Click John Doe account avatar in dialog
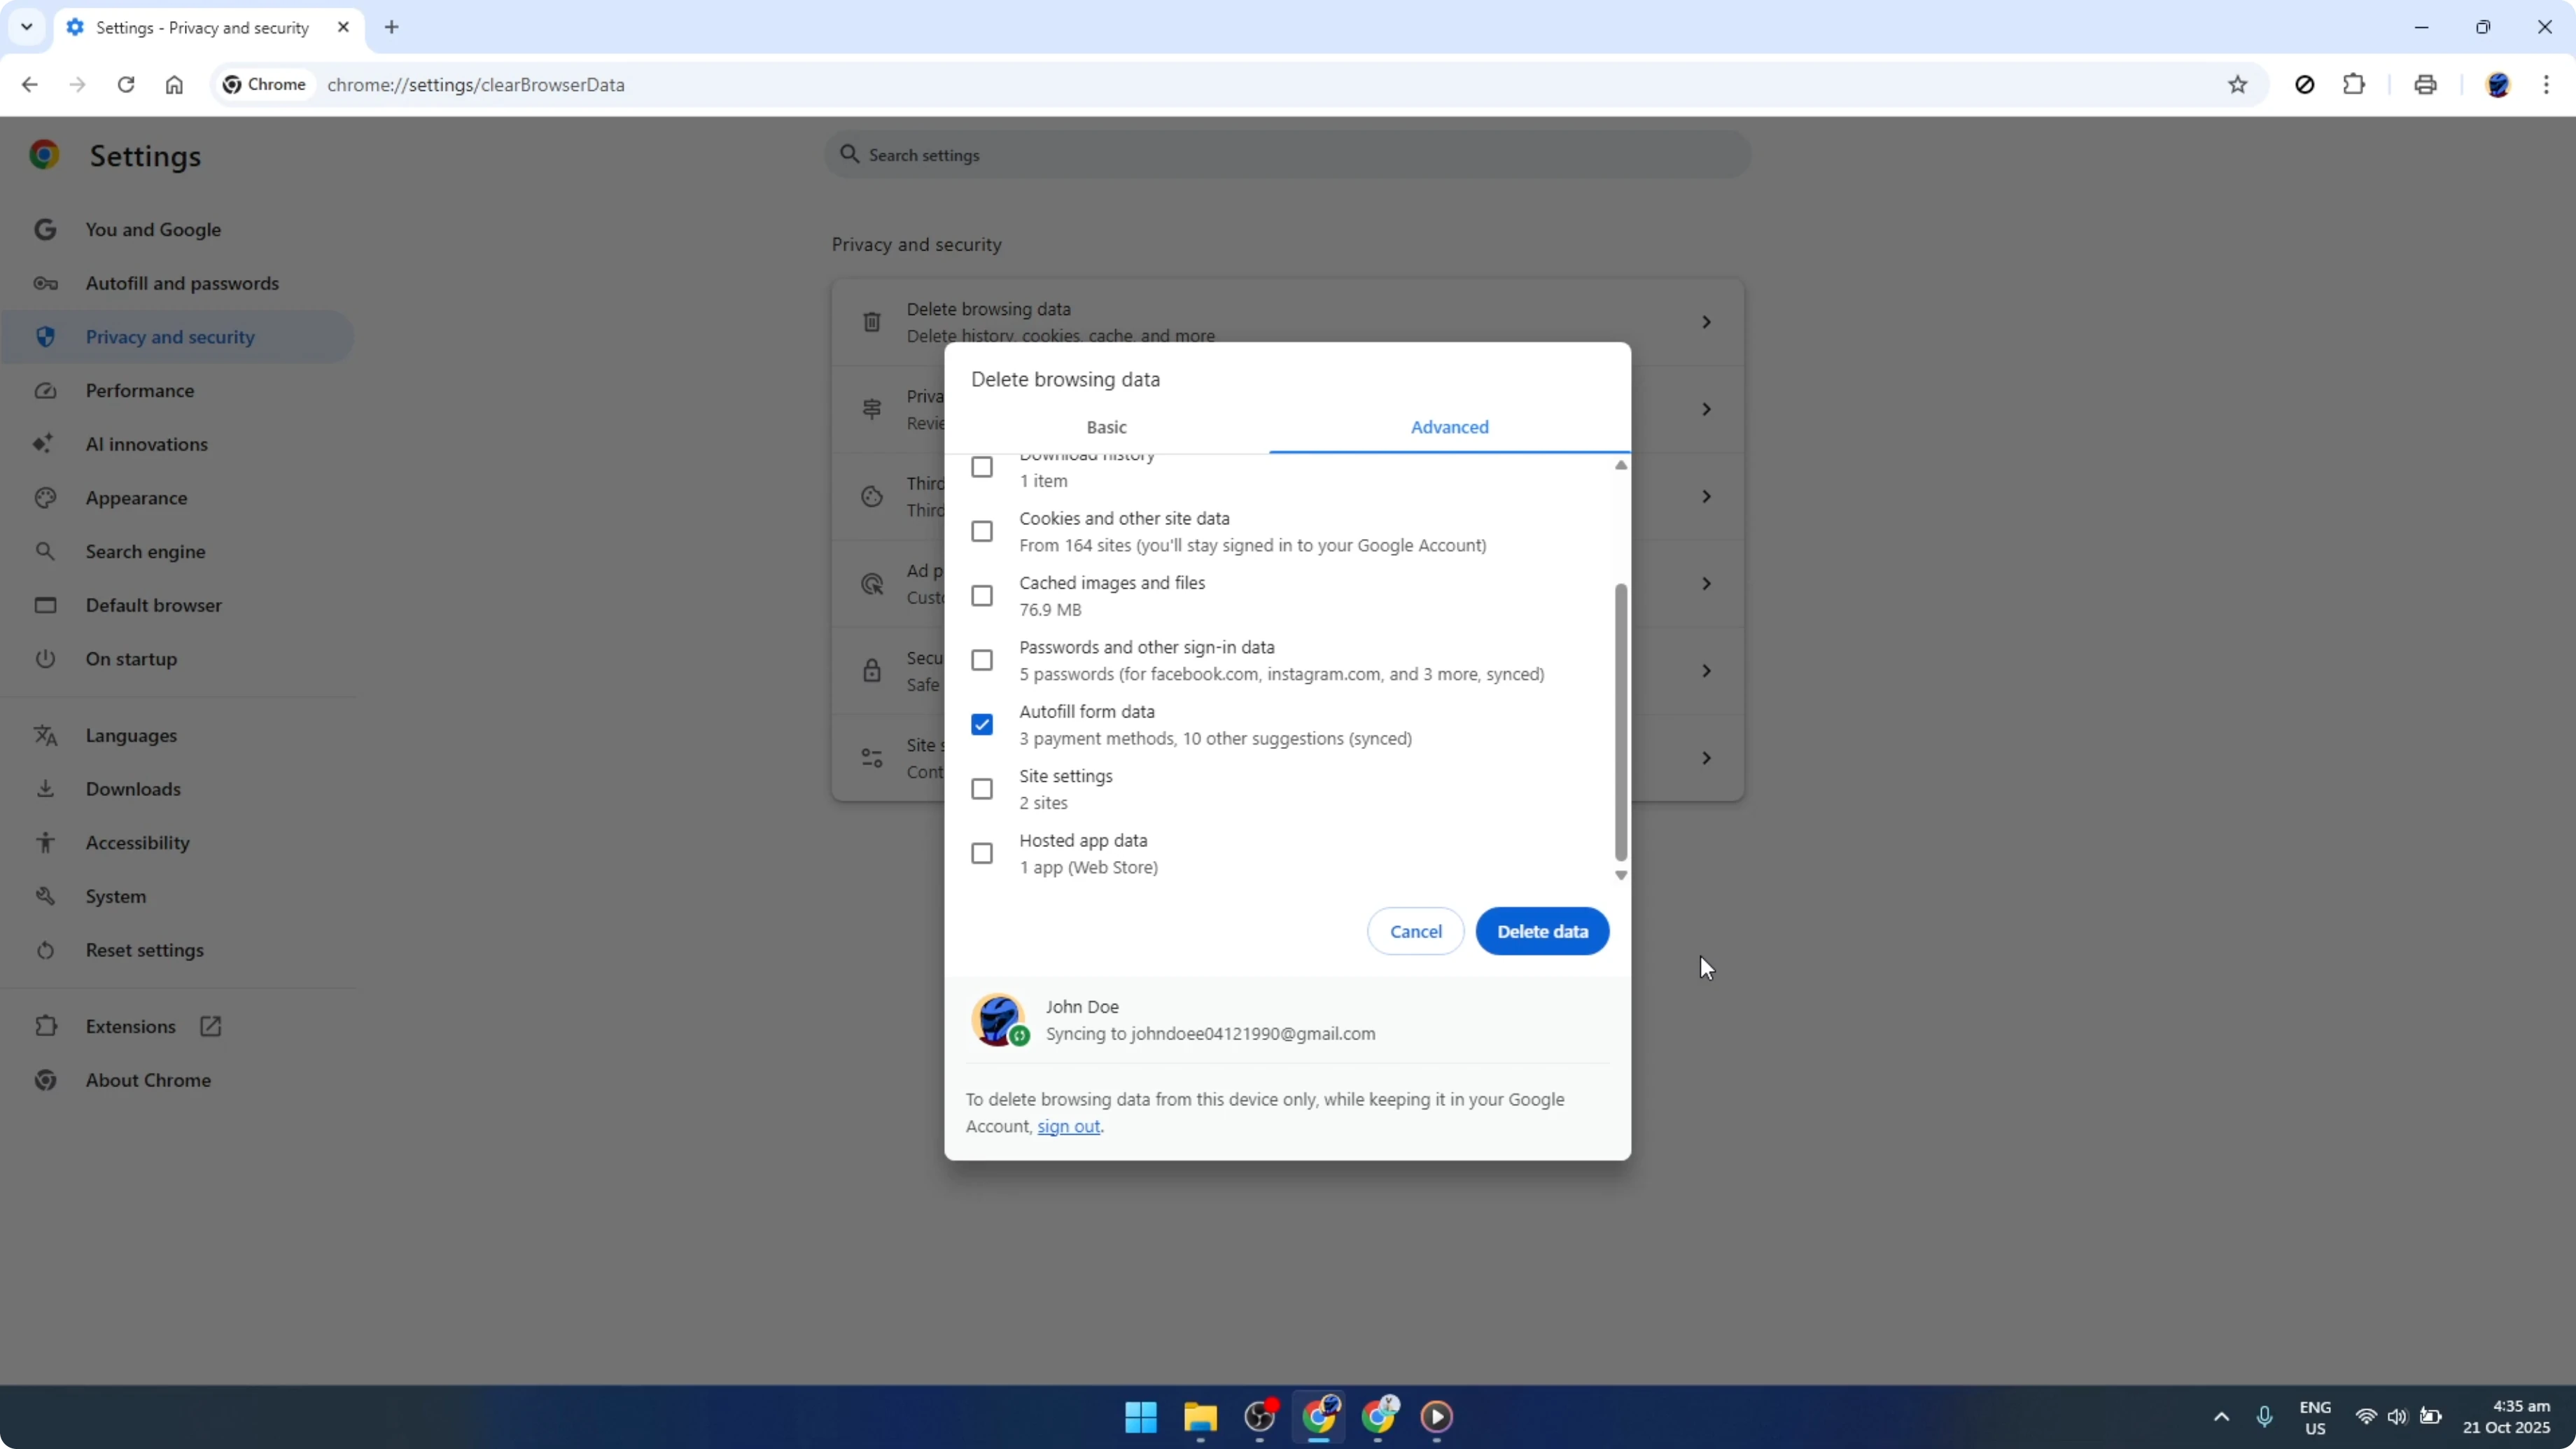 pos(998,1020)
